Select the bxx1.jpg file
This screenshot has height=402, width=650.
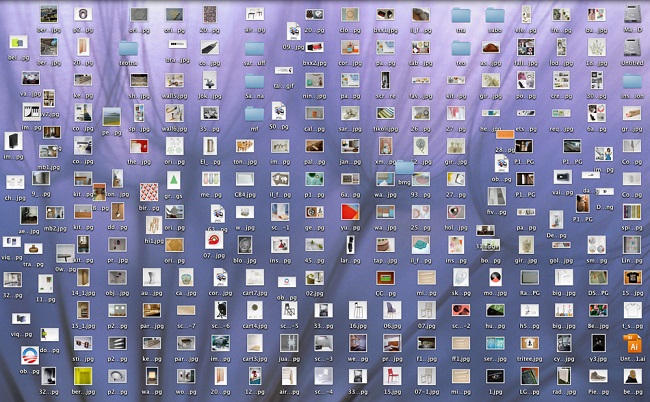[x=386, y=15]
